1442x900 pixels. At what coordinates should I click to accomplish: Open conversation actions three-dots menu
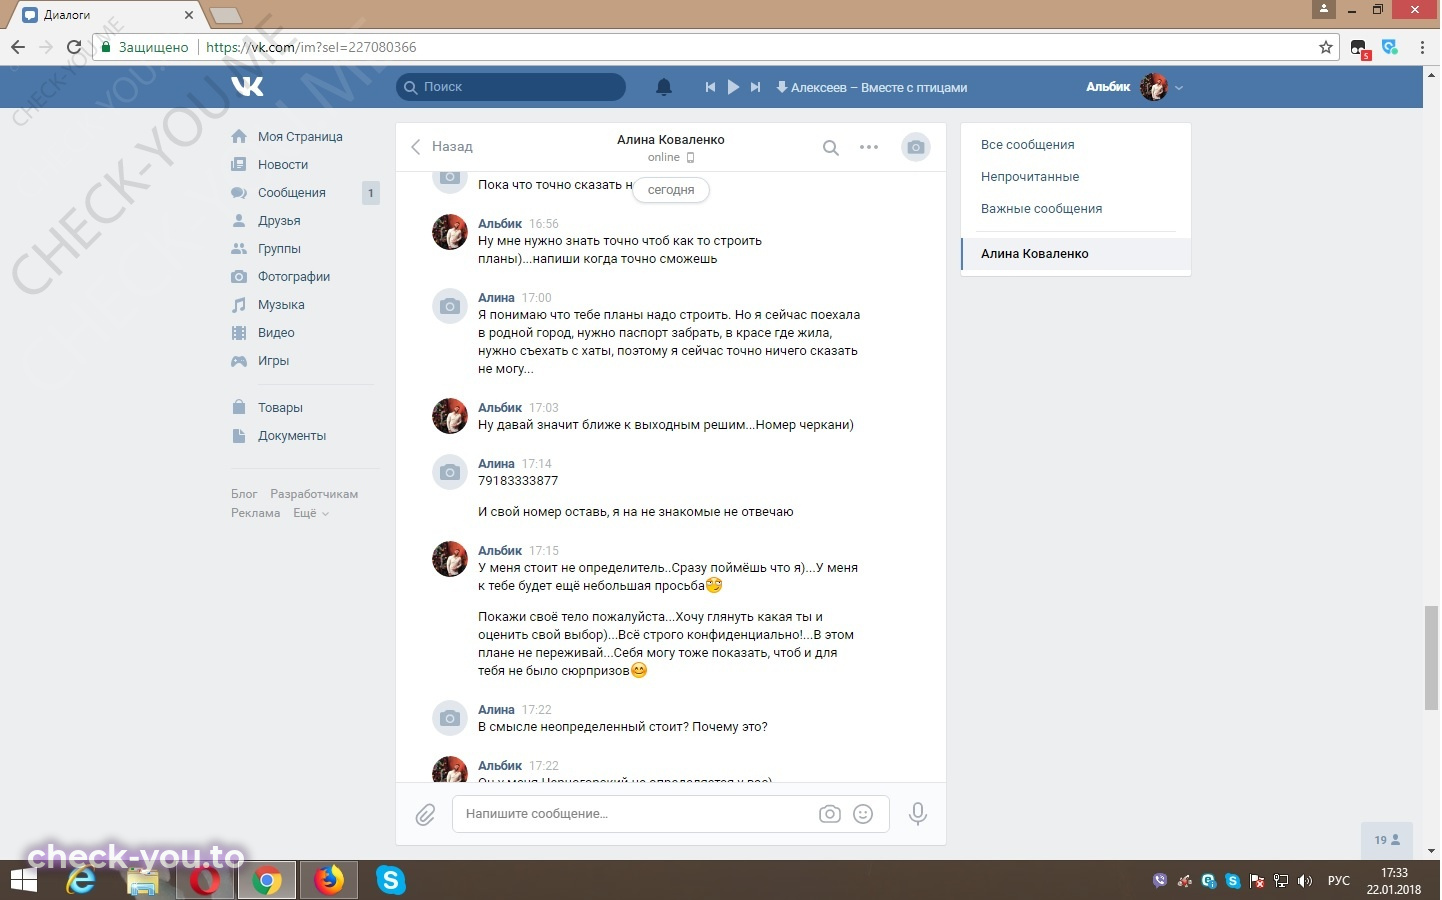point(869,147)
